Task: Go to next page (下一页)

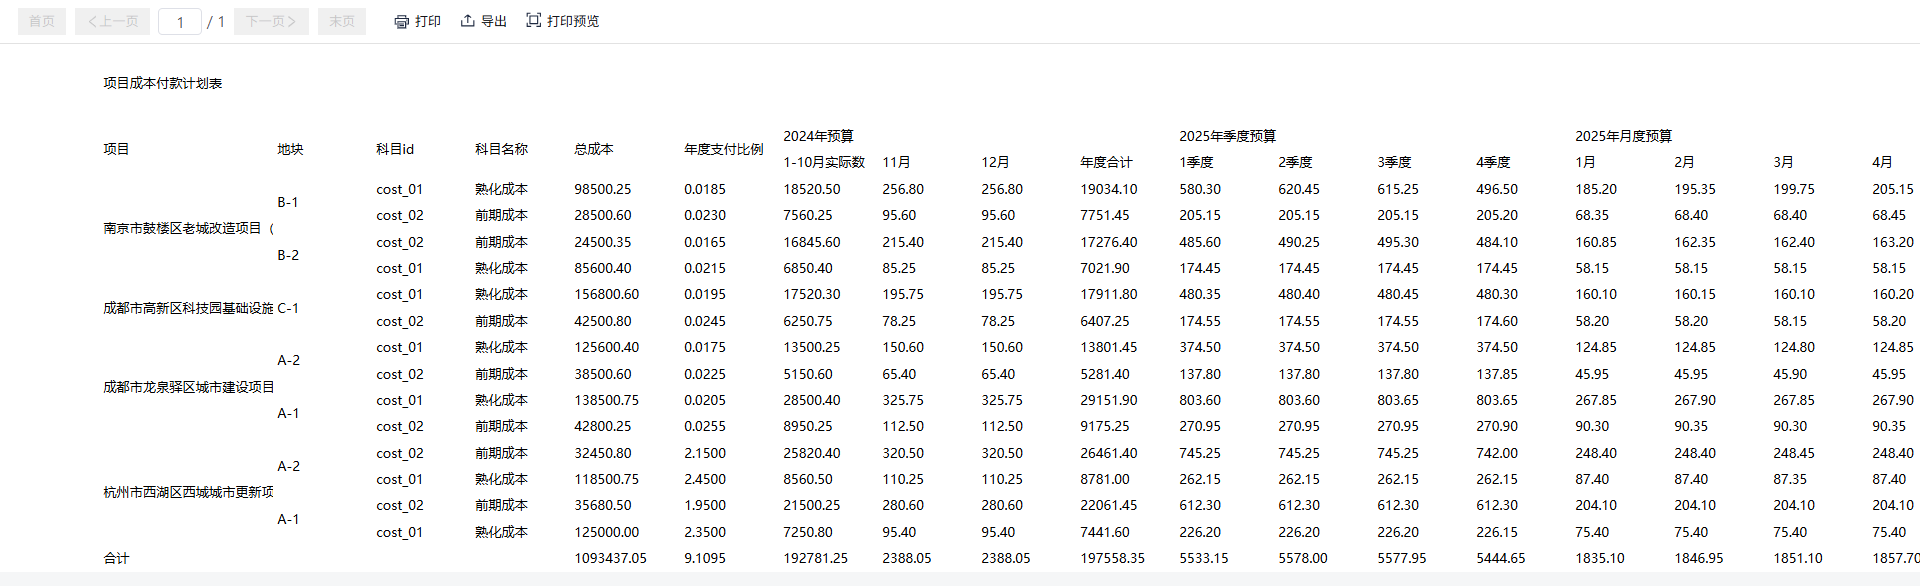Action: (x=271, y=22)
